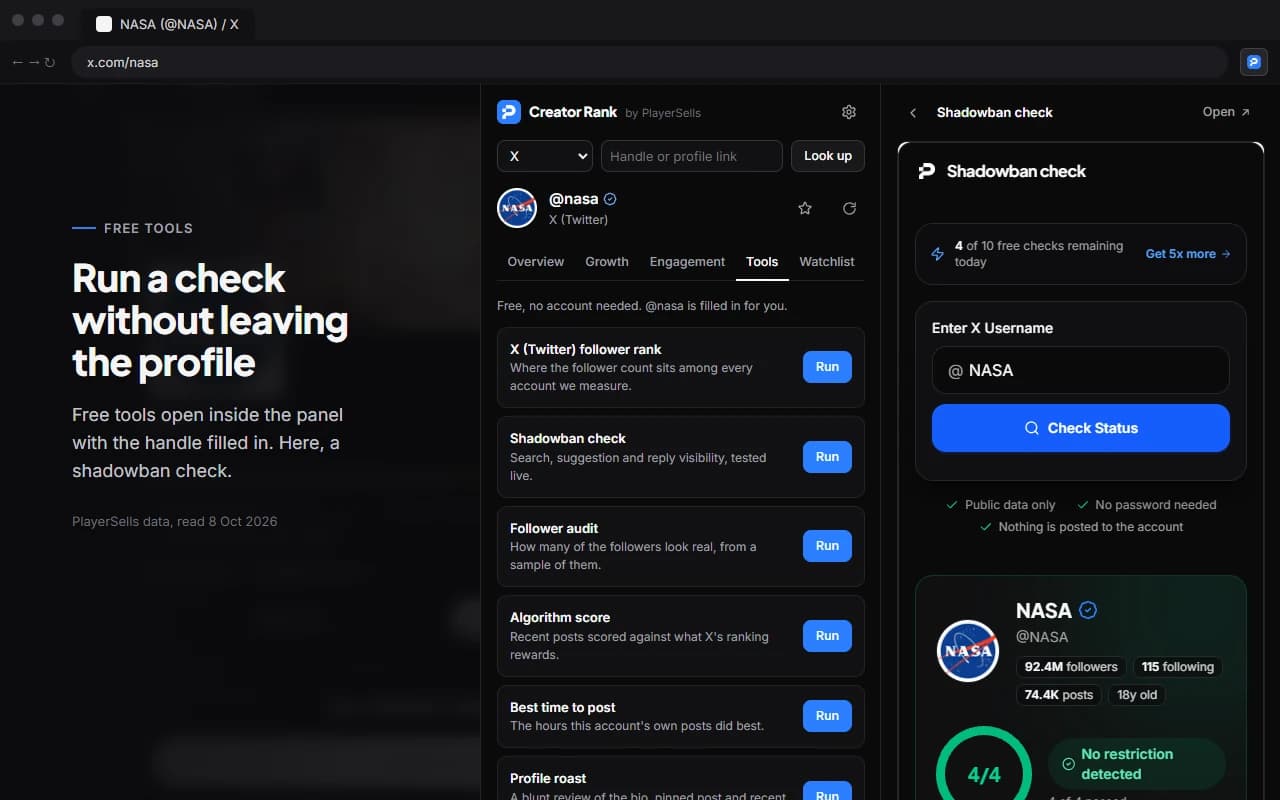Go back from Shadowban check panel

point(913,112)
